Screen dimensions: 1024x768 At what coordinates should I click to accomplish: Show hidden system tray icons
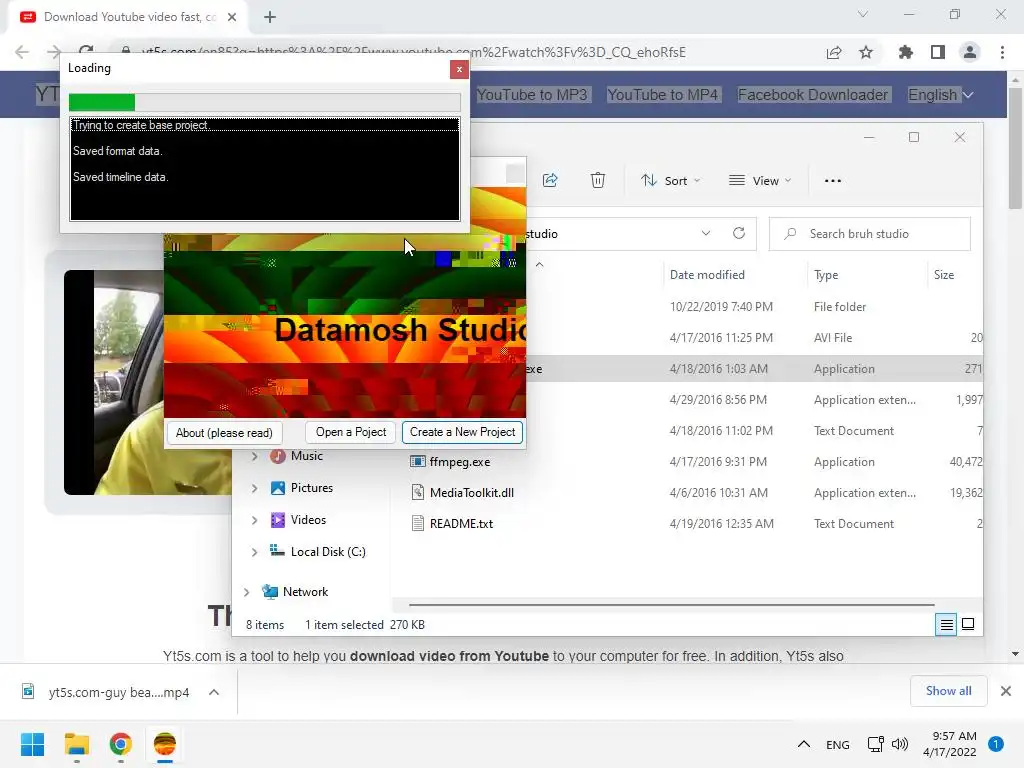pyautogui.click(x=804, y=744)
